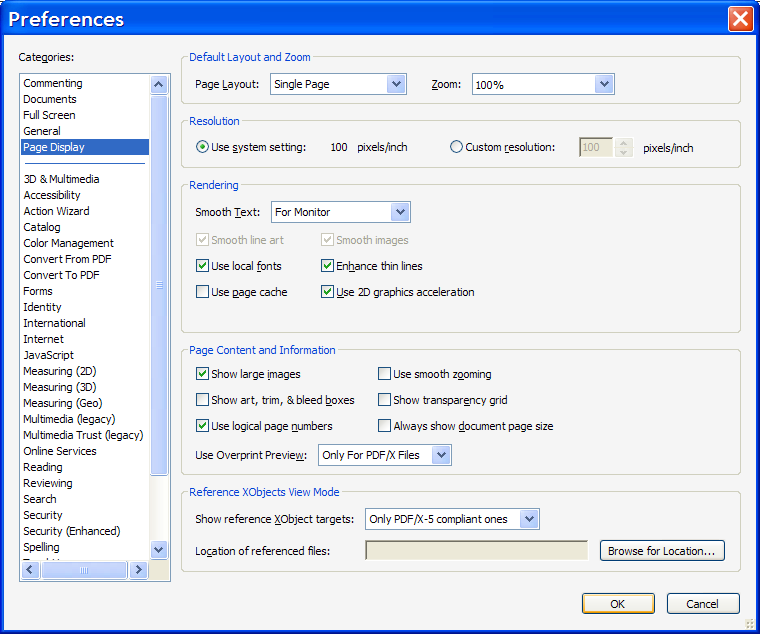The height and width of the screenshot is (634, 760).
Task: Click the left arrow of the horizontal scrollbar
Action: 30,570
